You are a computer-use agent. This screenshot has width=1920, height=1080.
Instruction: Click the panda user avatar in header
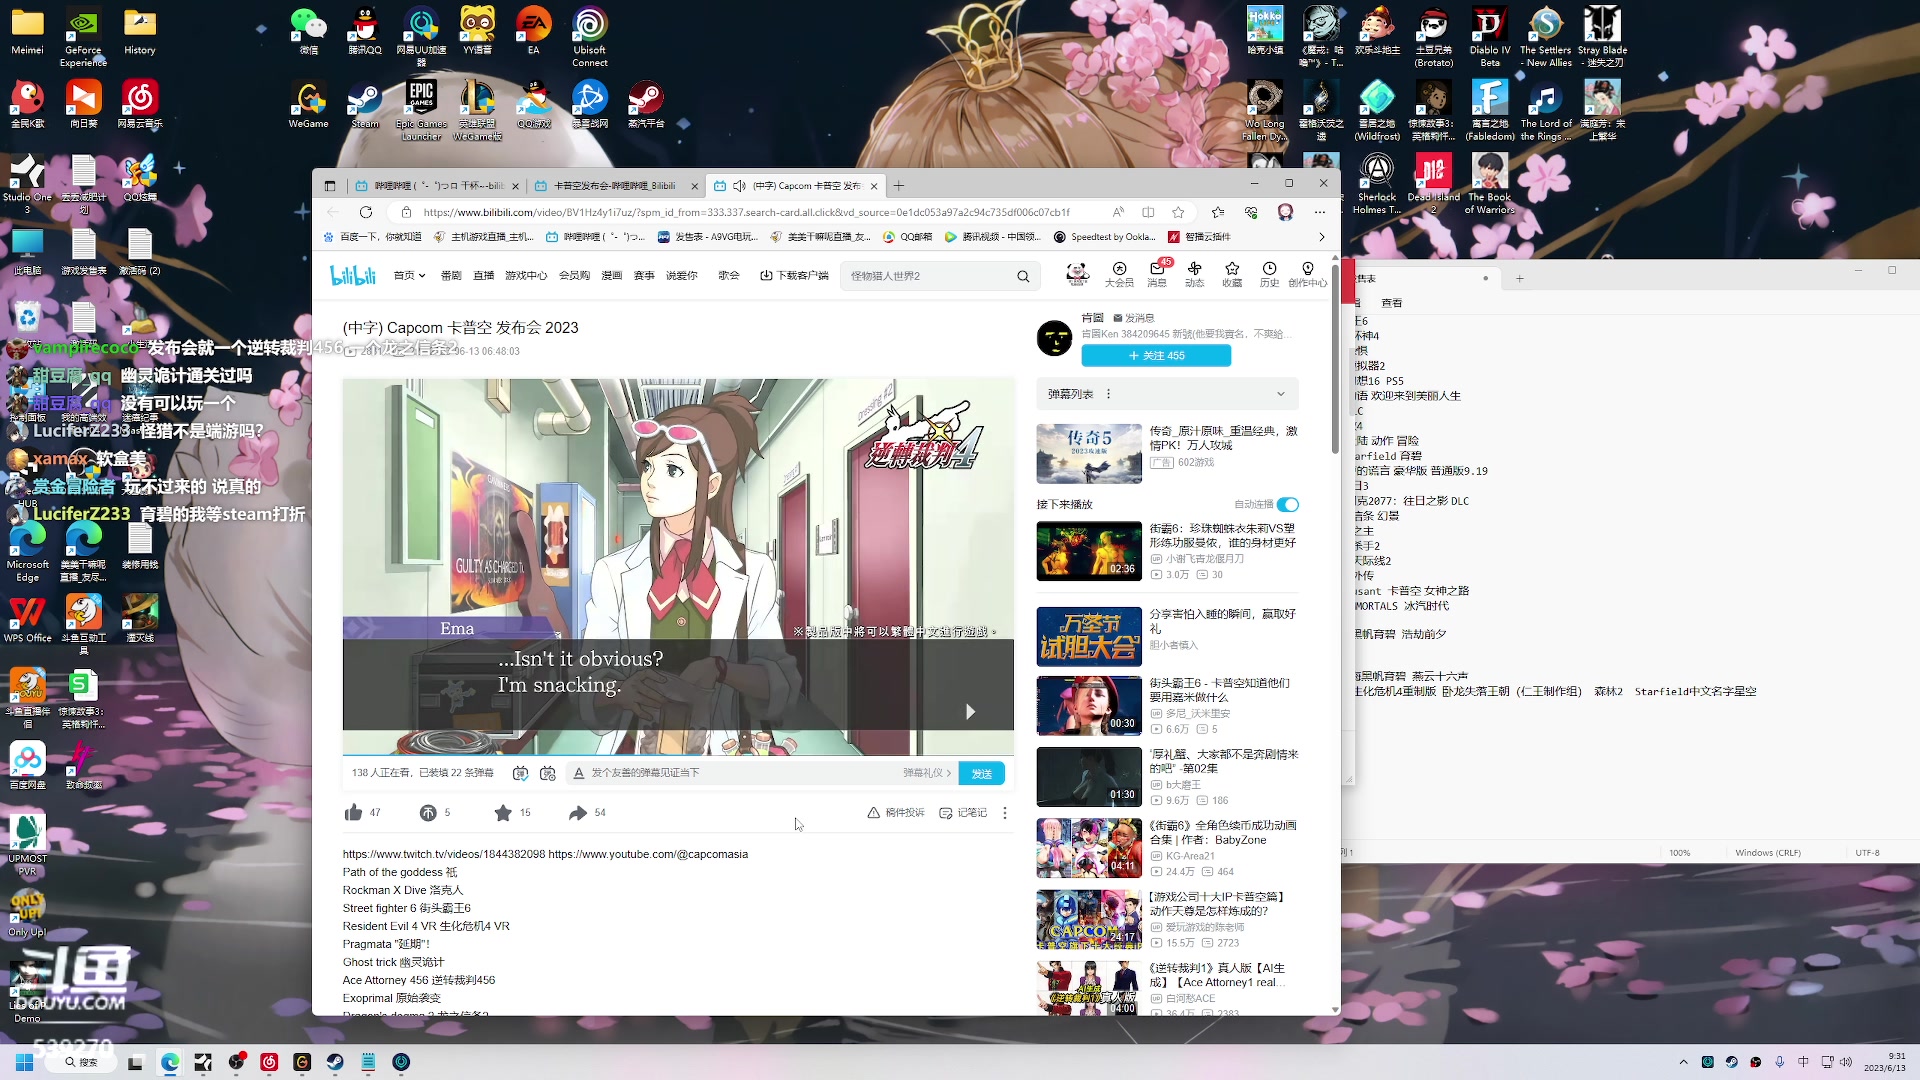click(x=1077, y=274)
